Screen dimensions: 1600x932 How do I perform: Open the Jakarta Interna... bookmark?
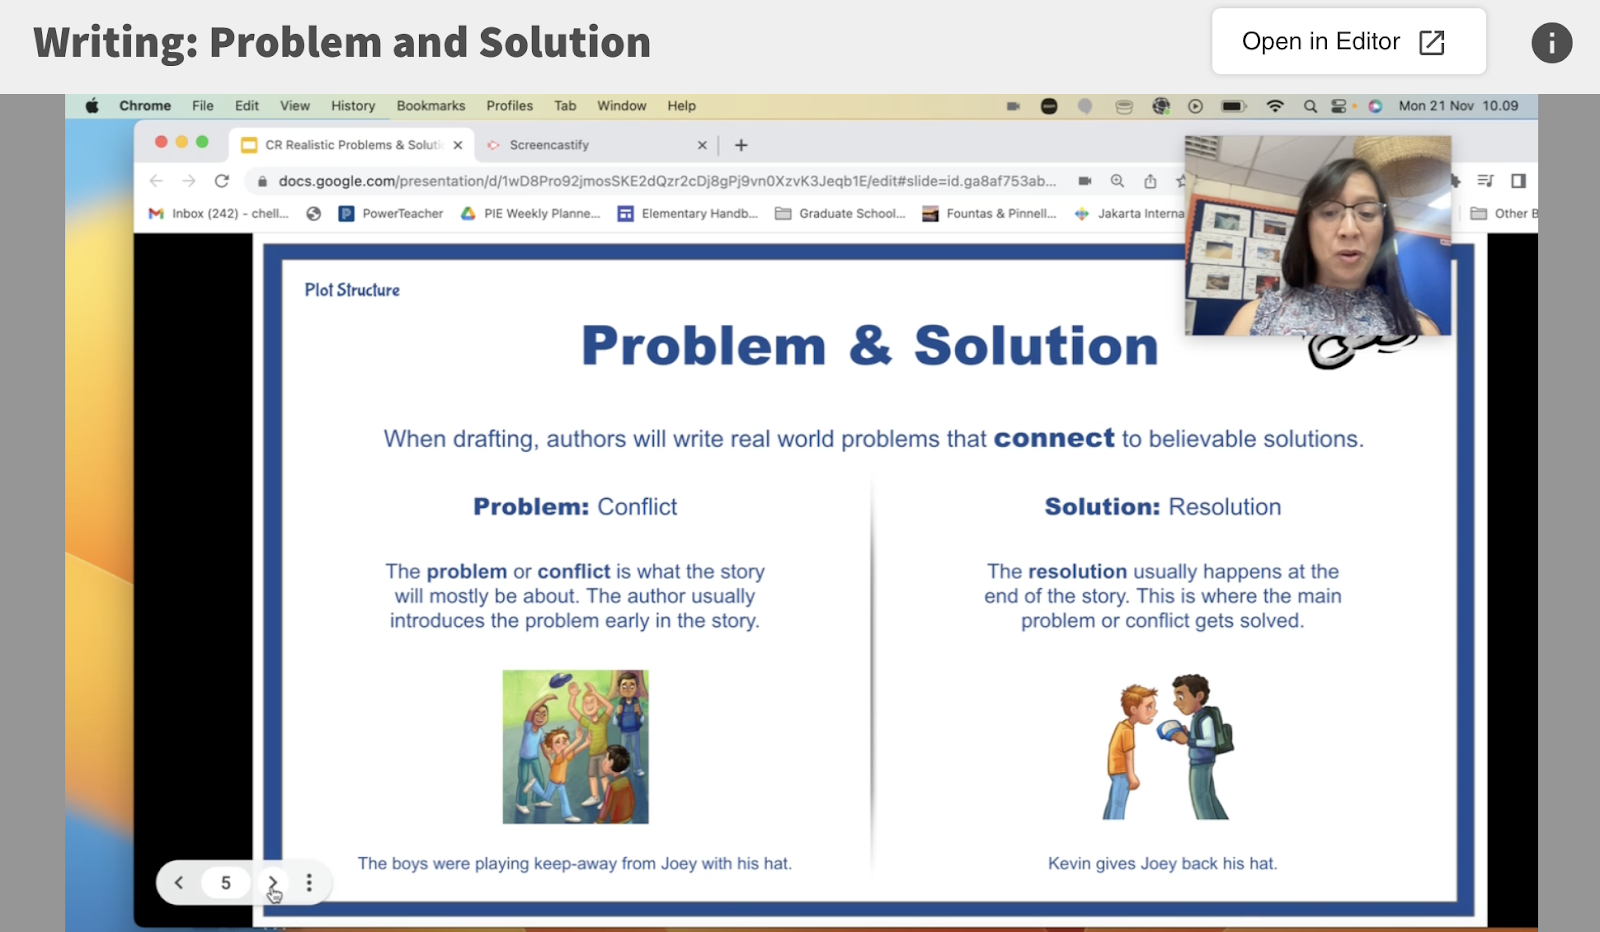point(1129,213)
